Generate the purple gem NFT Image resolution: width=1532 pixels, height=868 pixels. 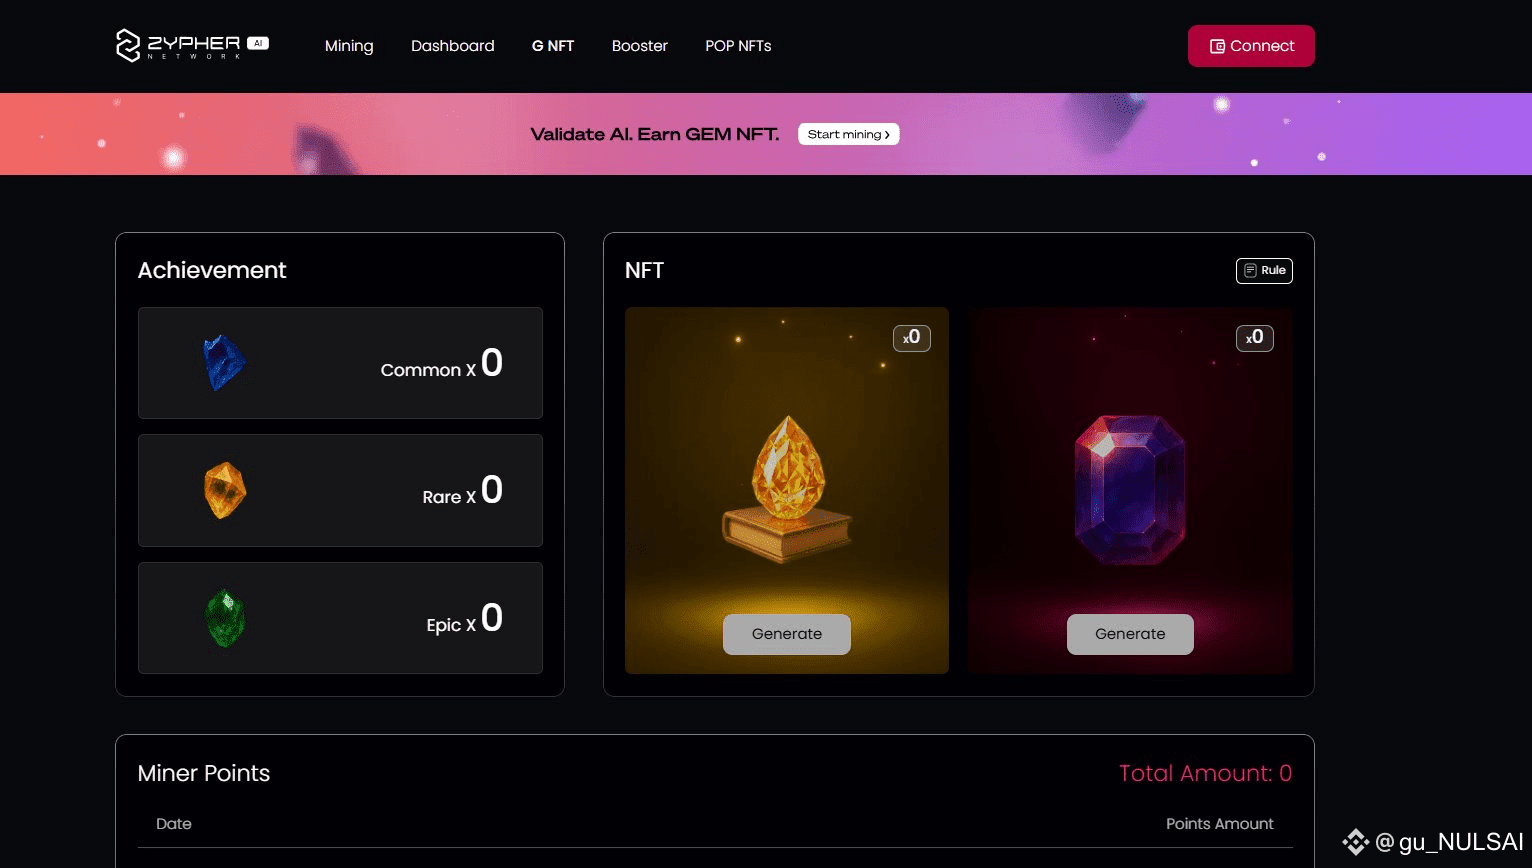[x=1130, y=634]
